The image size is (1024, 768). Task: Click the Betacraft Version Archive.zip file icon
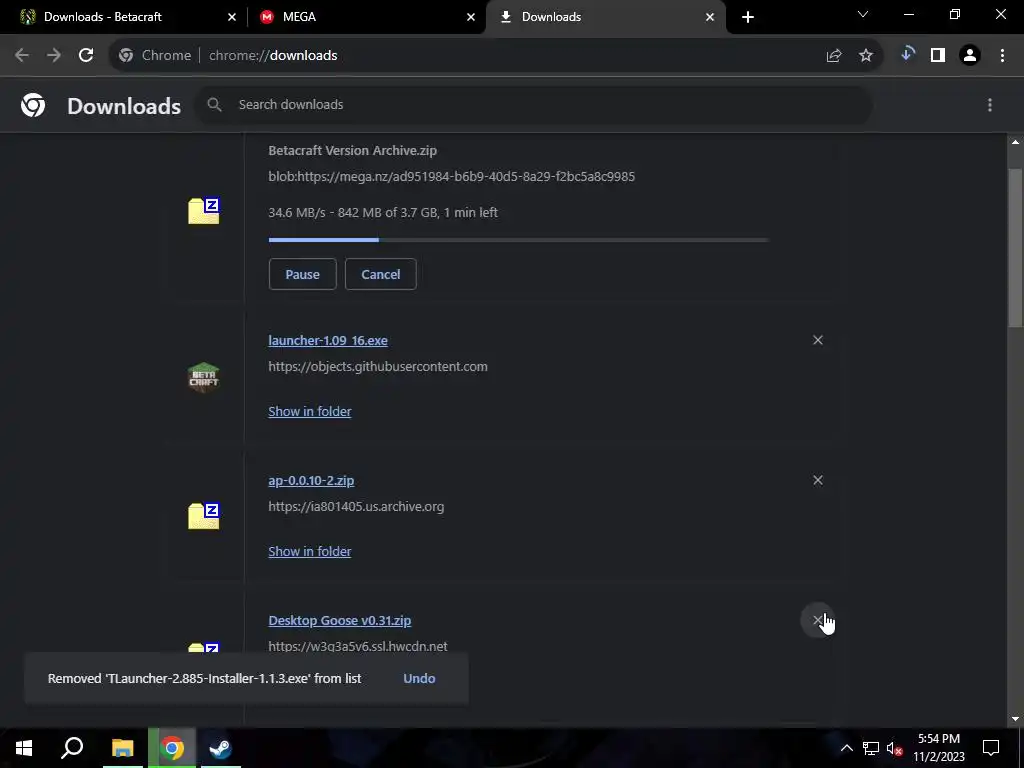204,210
